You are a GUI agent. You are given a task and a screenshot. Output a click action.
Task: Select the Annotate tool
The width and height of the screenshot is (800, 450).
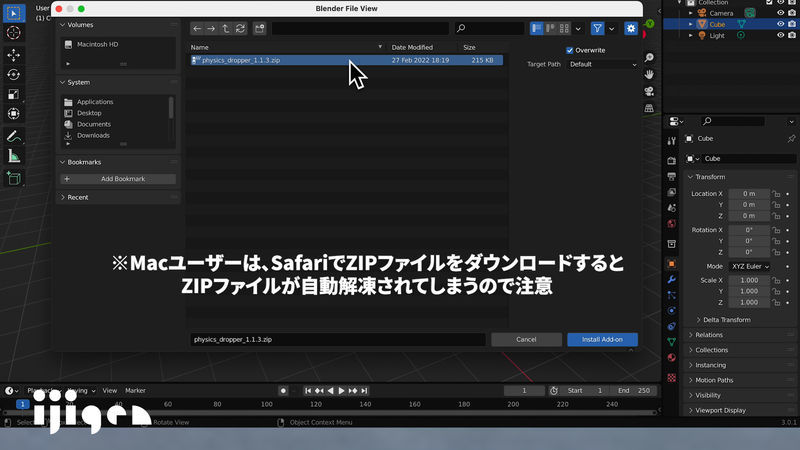pyautogui.click(x=13, y=136)
